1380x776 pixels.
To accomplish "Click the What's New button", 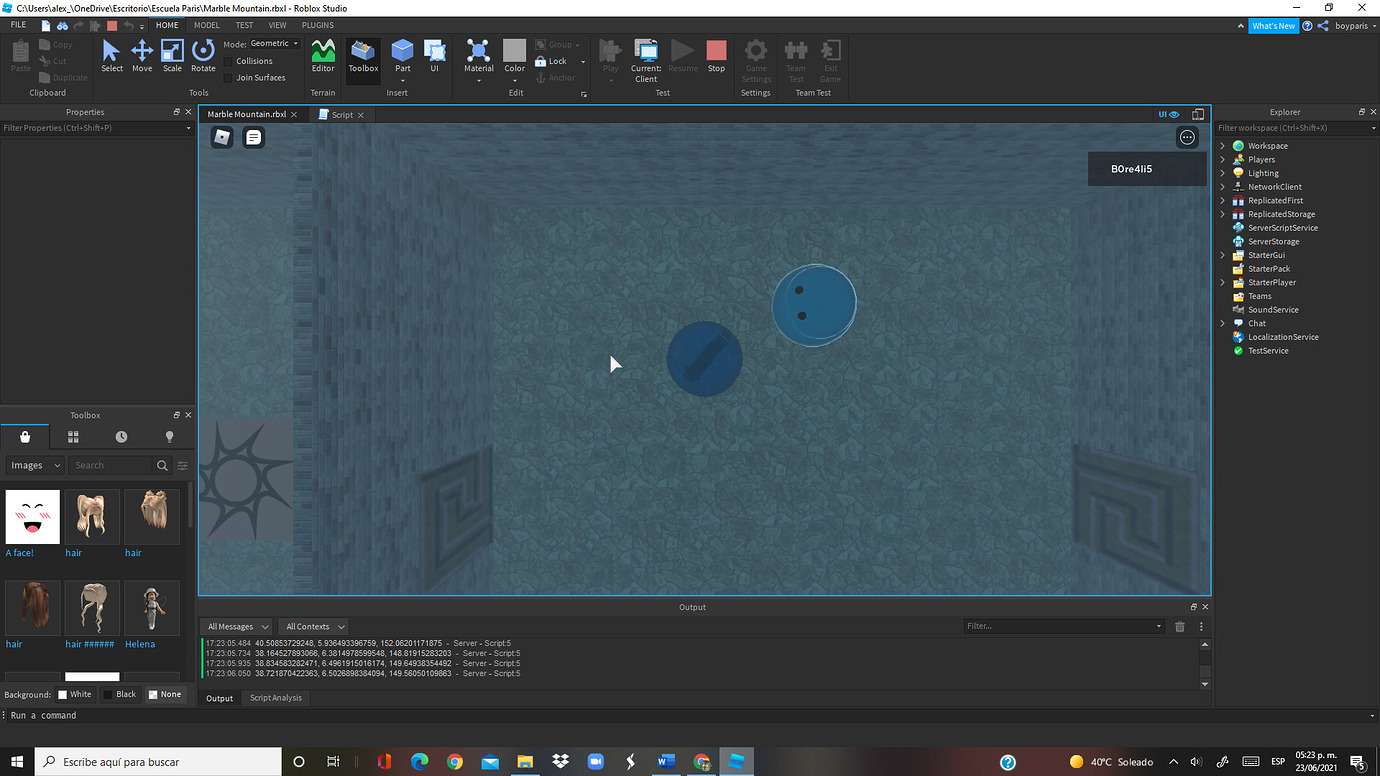I will 1273,26.
